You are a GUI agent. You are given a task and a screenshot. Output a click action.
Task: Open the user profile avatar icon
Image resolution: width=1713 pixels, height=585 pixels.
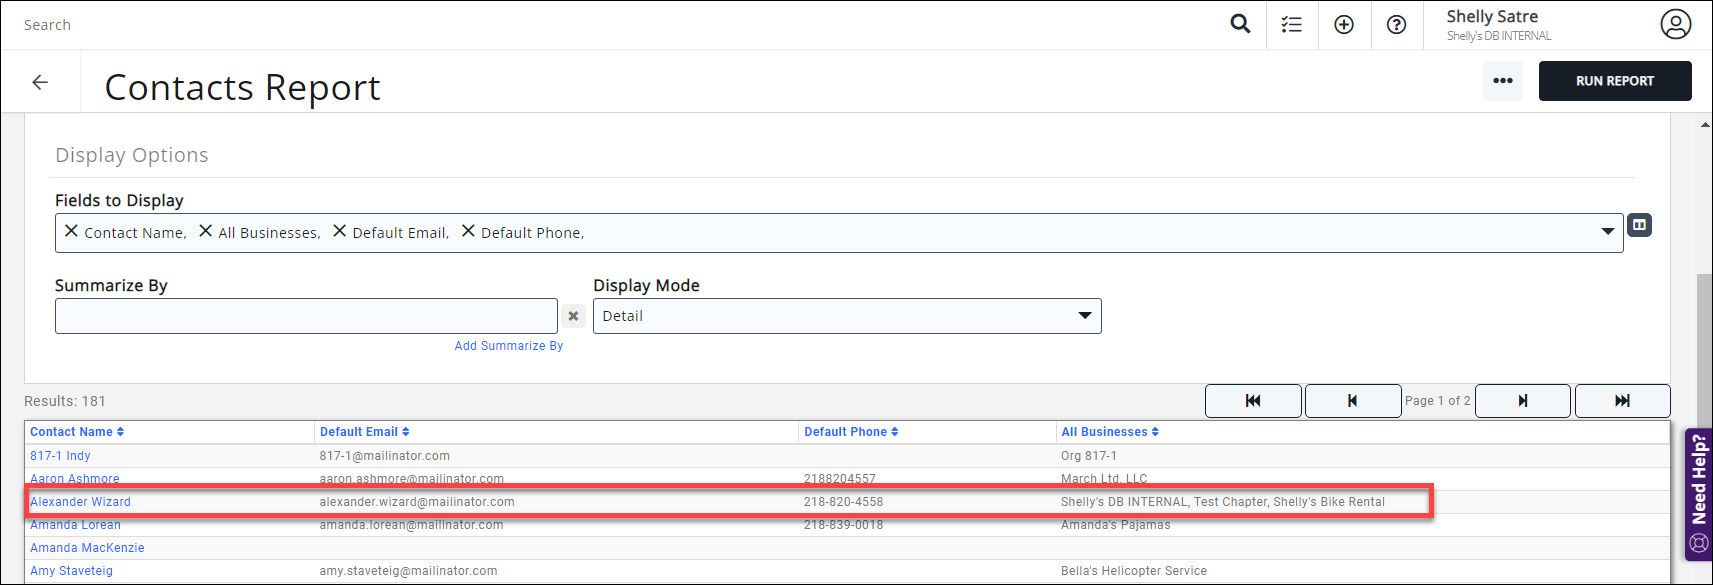(1675, 24)
